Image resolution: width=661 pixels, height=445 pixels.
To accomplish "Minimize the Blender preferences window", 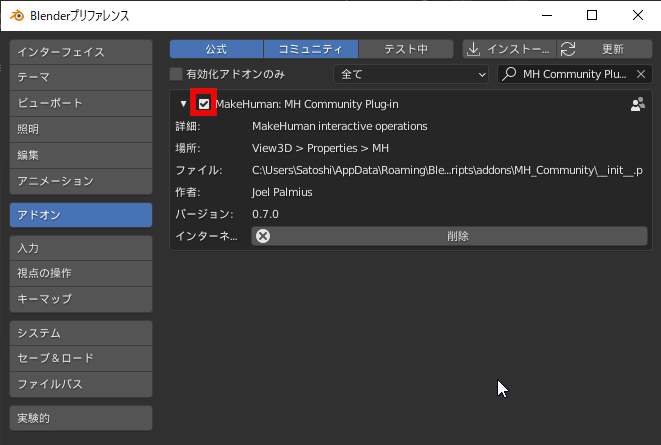I will tap(547, 16).
